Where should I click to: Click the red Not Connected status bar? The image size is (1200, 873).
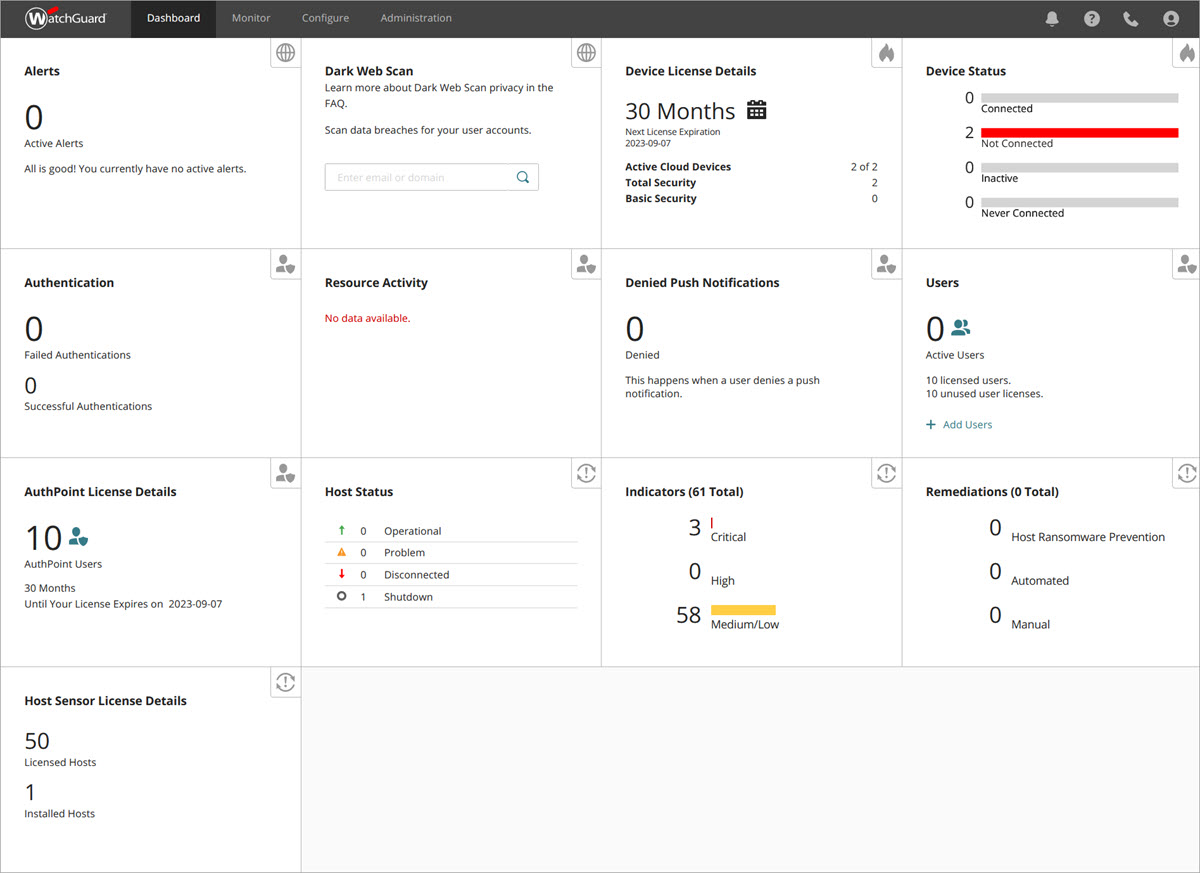pos(1079,131)
